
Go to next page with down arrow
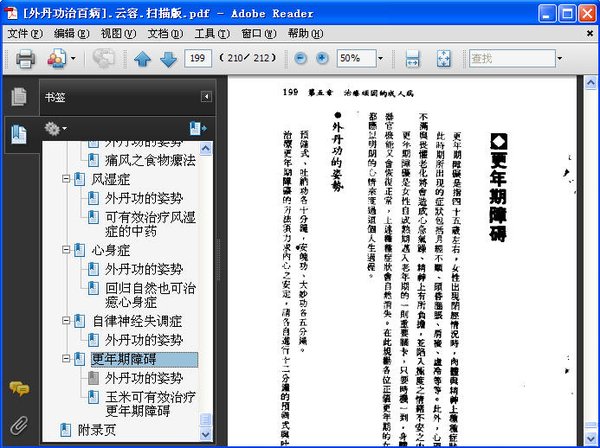[168, 59]
